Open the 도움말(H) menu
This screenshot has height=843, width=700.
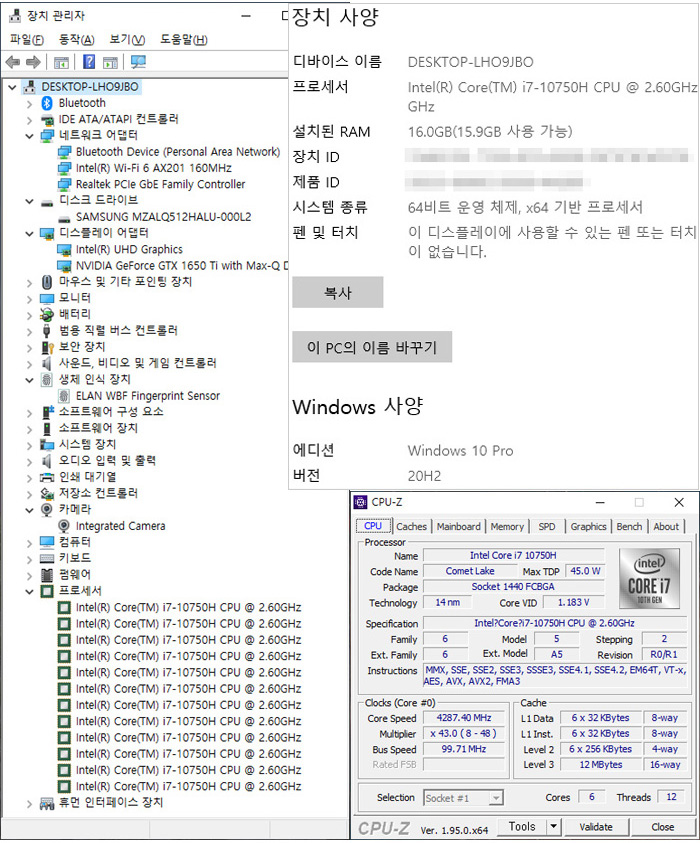coord(184,40)
